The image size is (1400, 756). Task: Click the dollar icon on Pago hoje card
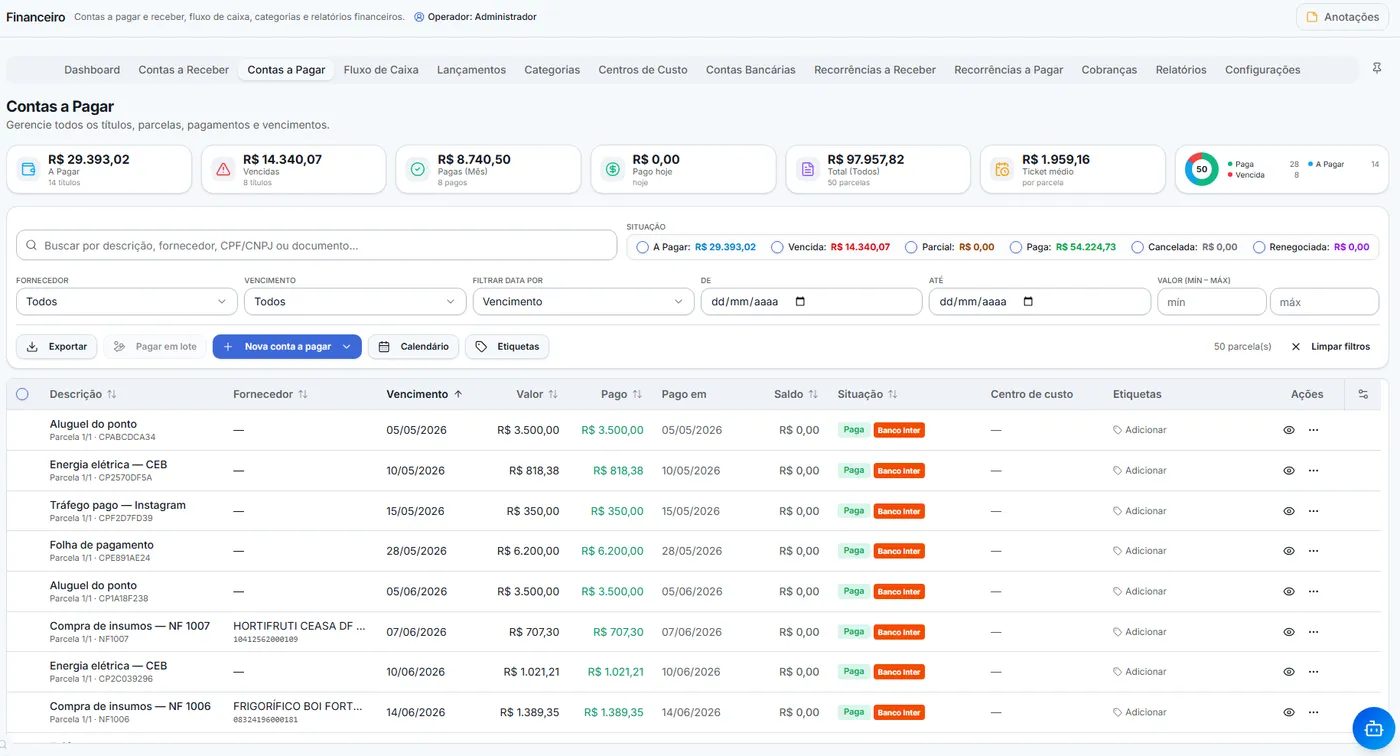point(613,169)
